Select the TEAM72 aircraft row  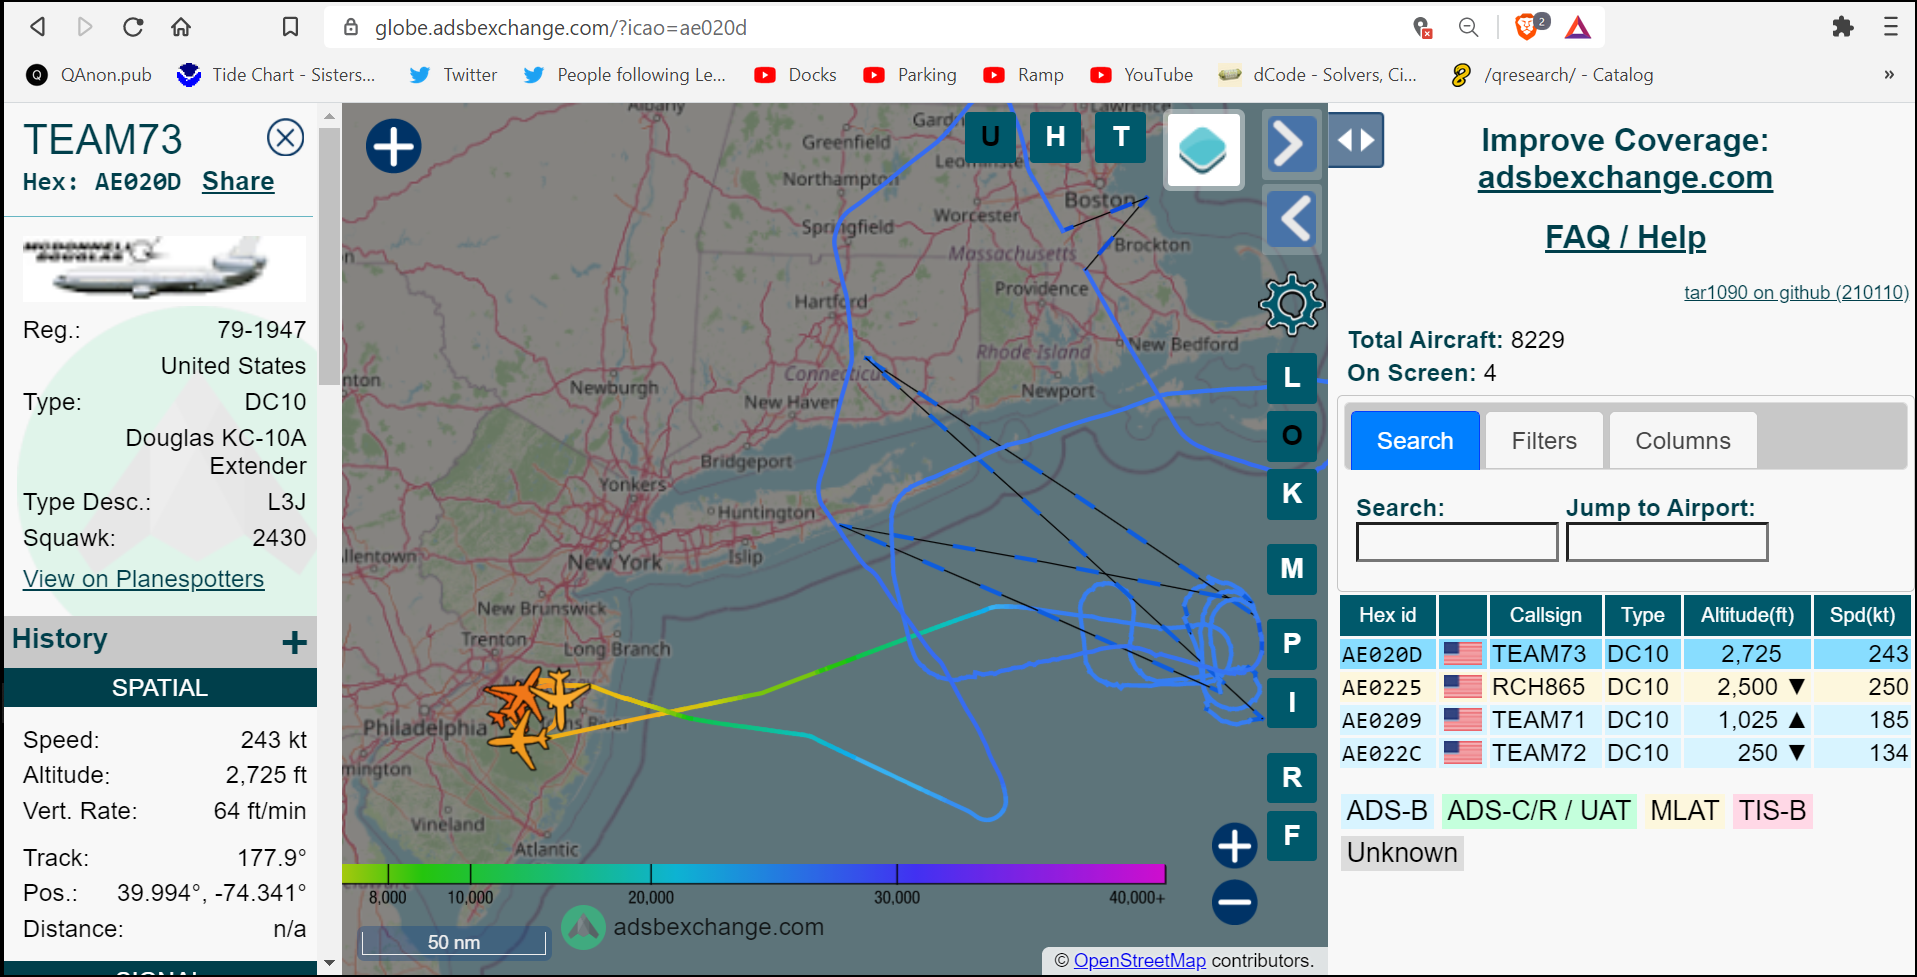tap(1625, 753)
